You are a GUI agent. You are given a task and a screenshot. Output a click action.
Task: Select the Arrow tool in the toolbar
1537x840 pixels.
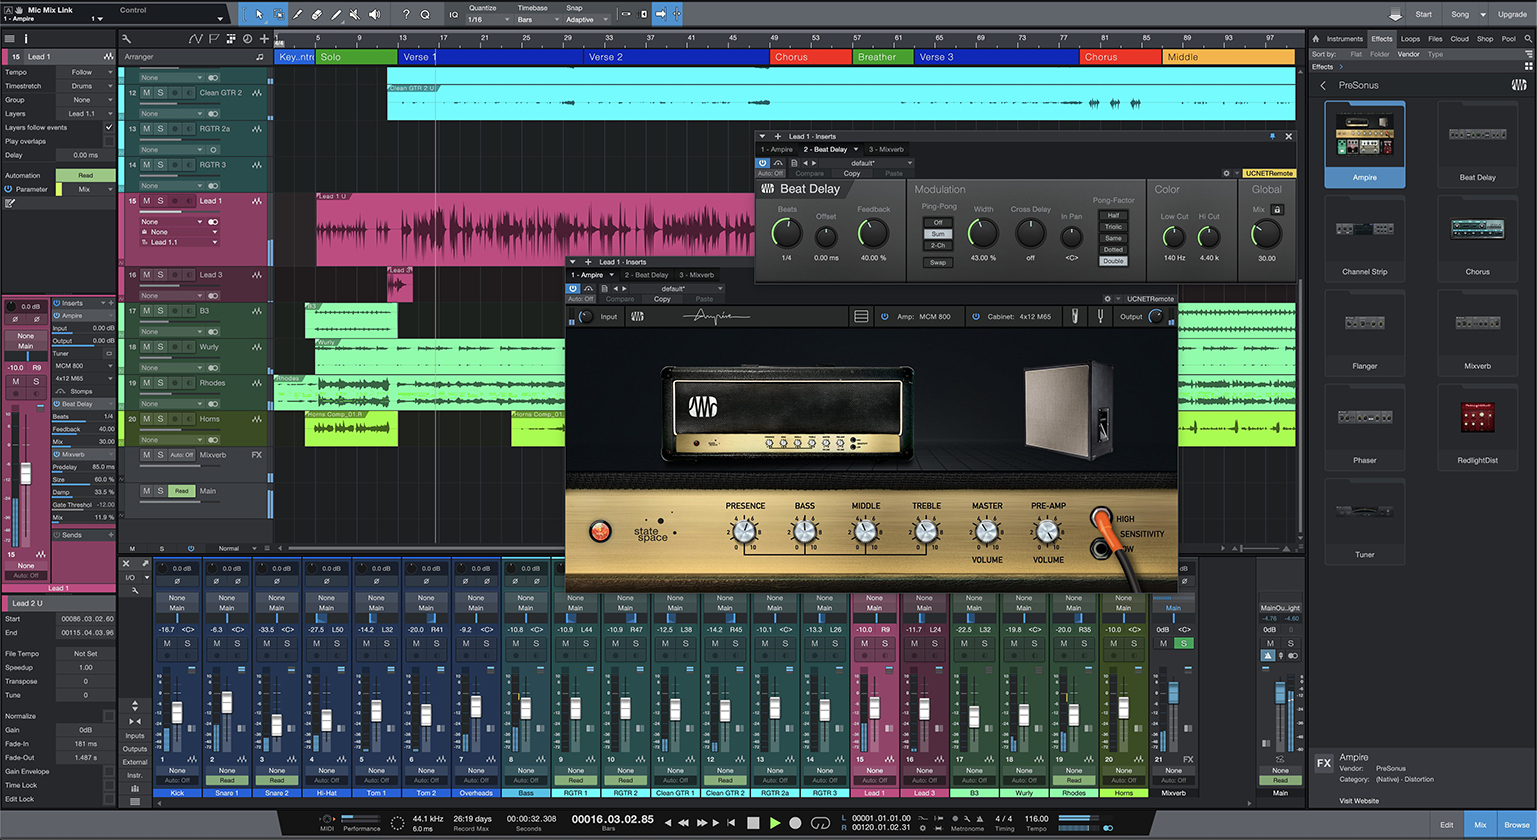coord(260,13)
